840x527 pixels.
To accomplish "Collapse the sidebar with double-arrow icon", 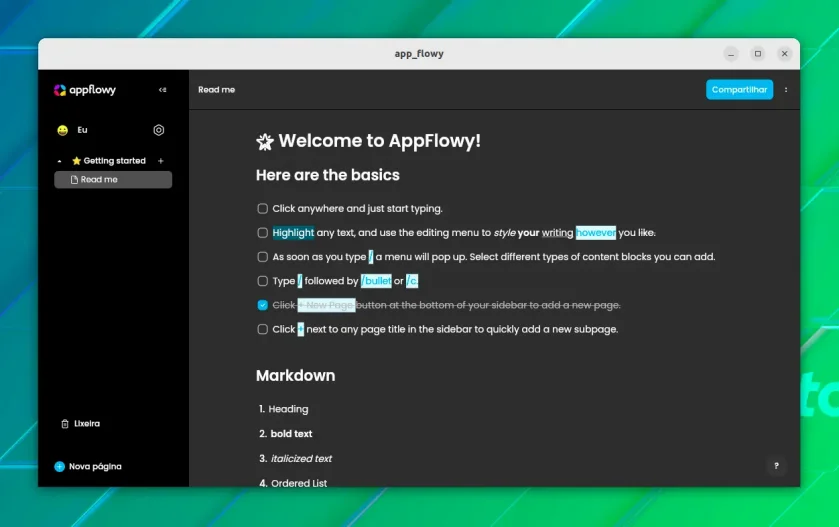I will click(x=162, y=90).
